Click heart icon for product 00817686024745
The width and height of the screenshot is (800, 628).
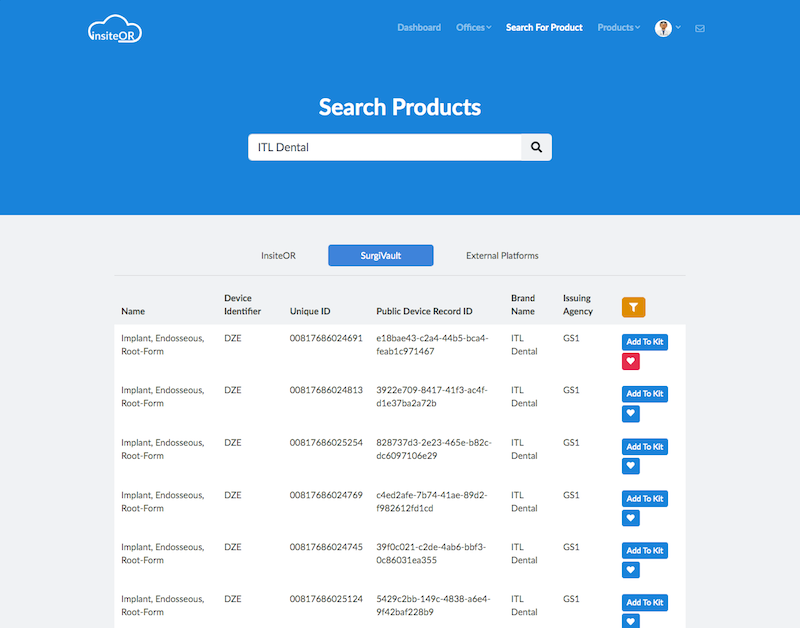631,569
